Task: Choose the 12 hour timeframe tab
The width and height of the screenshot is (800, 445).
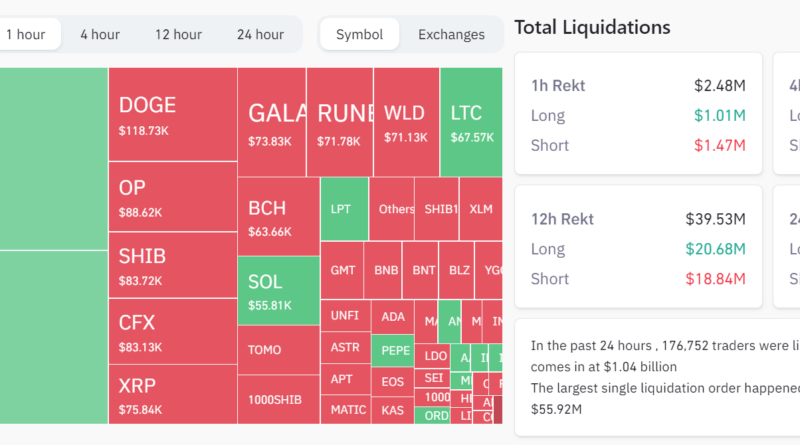Action: [x=178, y=34]
